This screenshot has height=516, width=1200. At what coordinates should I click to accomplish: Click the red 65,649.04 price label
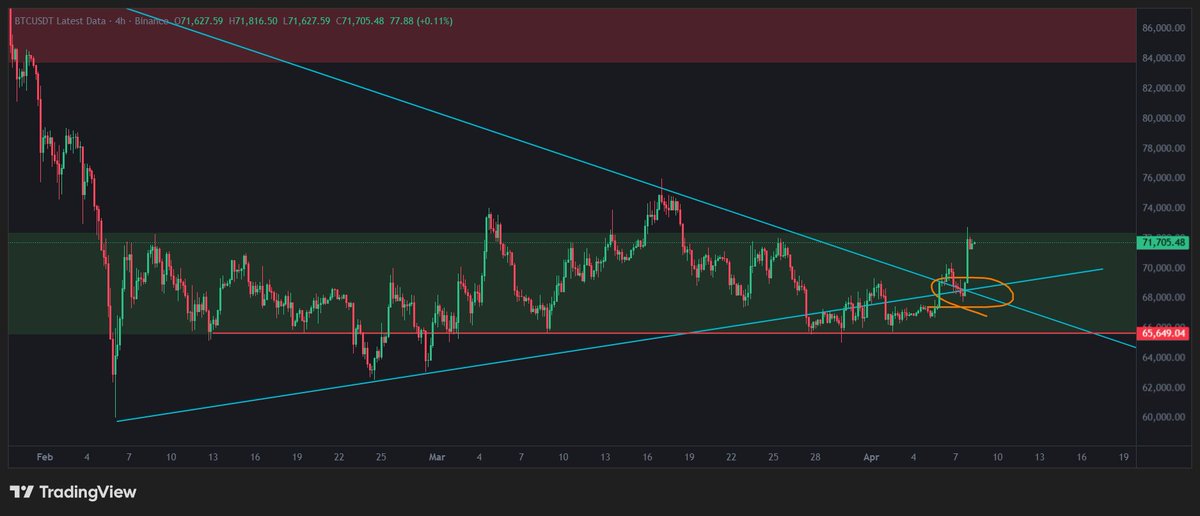tap(1167, 333)
